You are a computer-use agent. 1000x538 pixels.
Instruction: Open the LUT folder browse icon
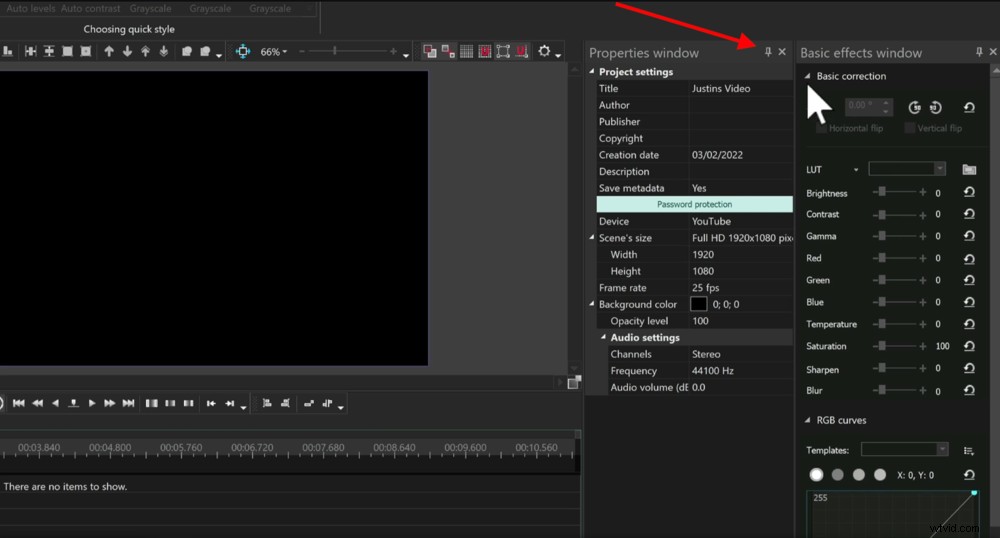click(969, 169)
